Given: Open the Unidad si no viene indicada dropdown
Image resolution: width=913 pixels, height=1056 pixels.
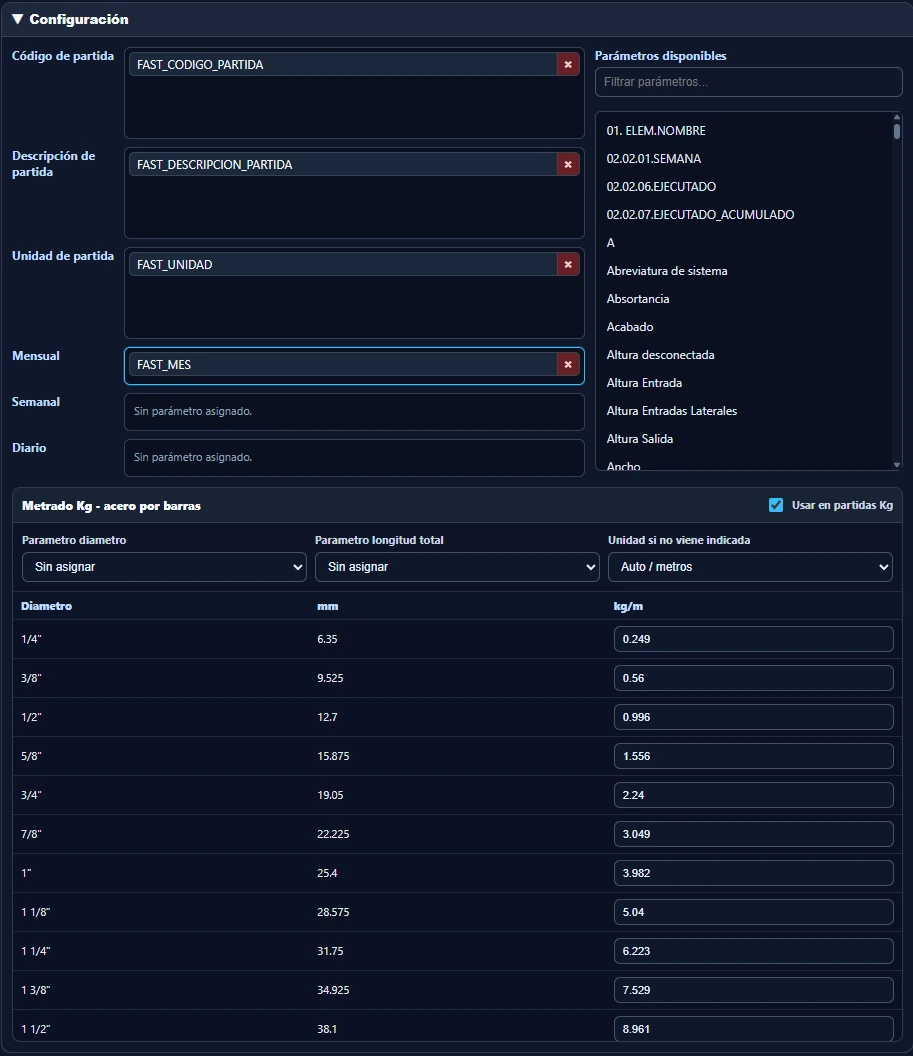Looking at the screenshot, I should 750,567.
